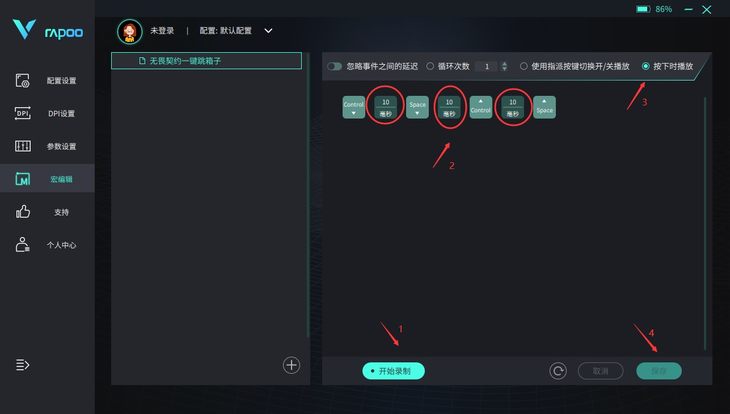This screenshot has width=730, height=414.
Task: Toggle 忽略事件之间的延迟 switch
Action: coord(334,66)
